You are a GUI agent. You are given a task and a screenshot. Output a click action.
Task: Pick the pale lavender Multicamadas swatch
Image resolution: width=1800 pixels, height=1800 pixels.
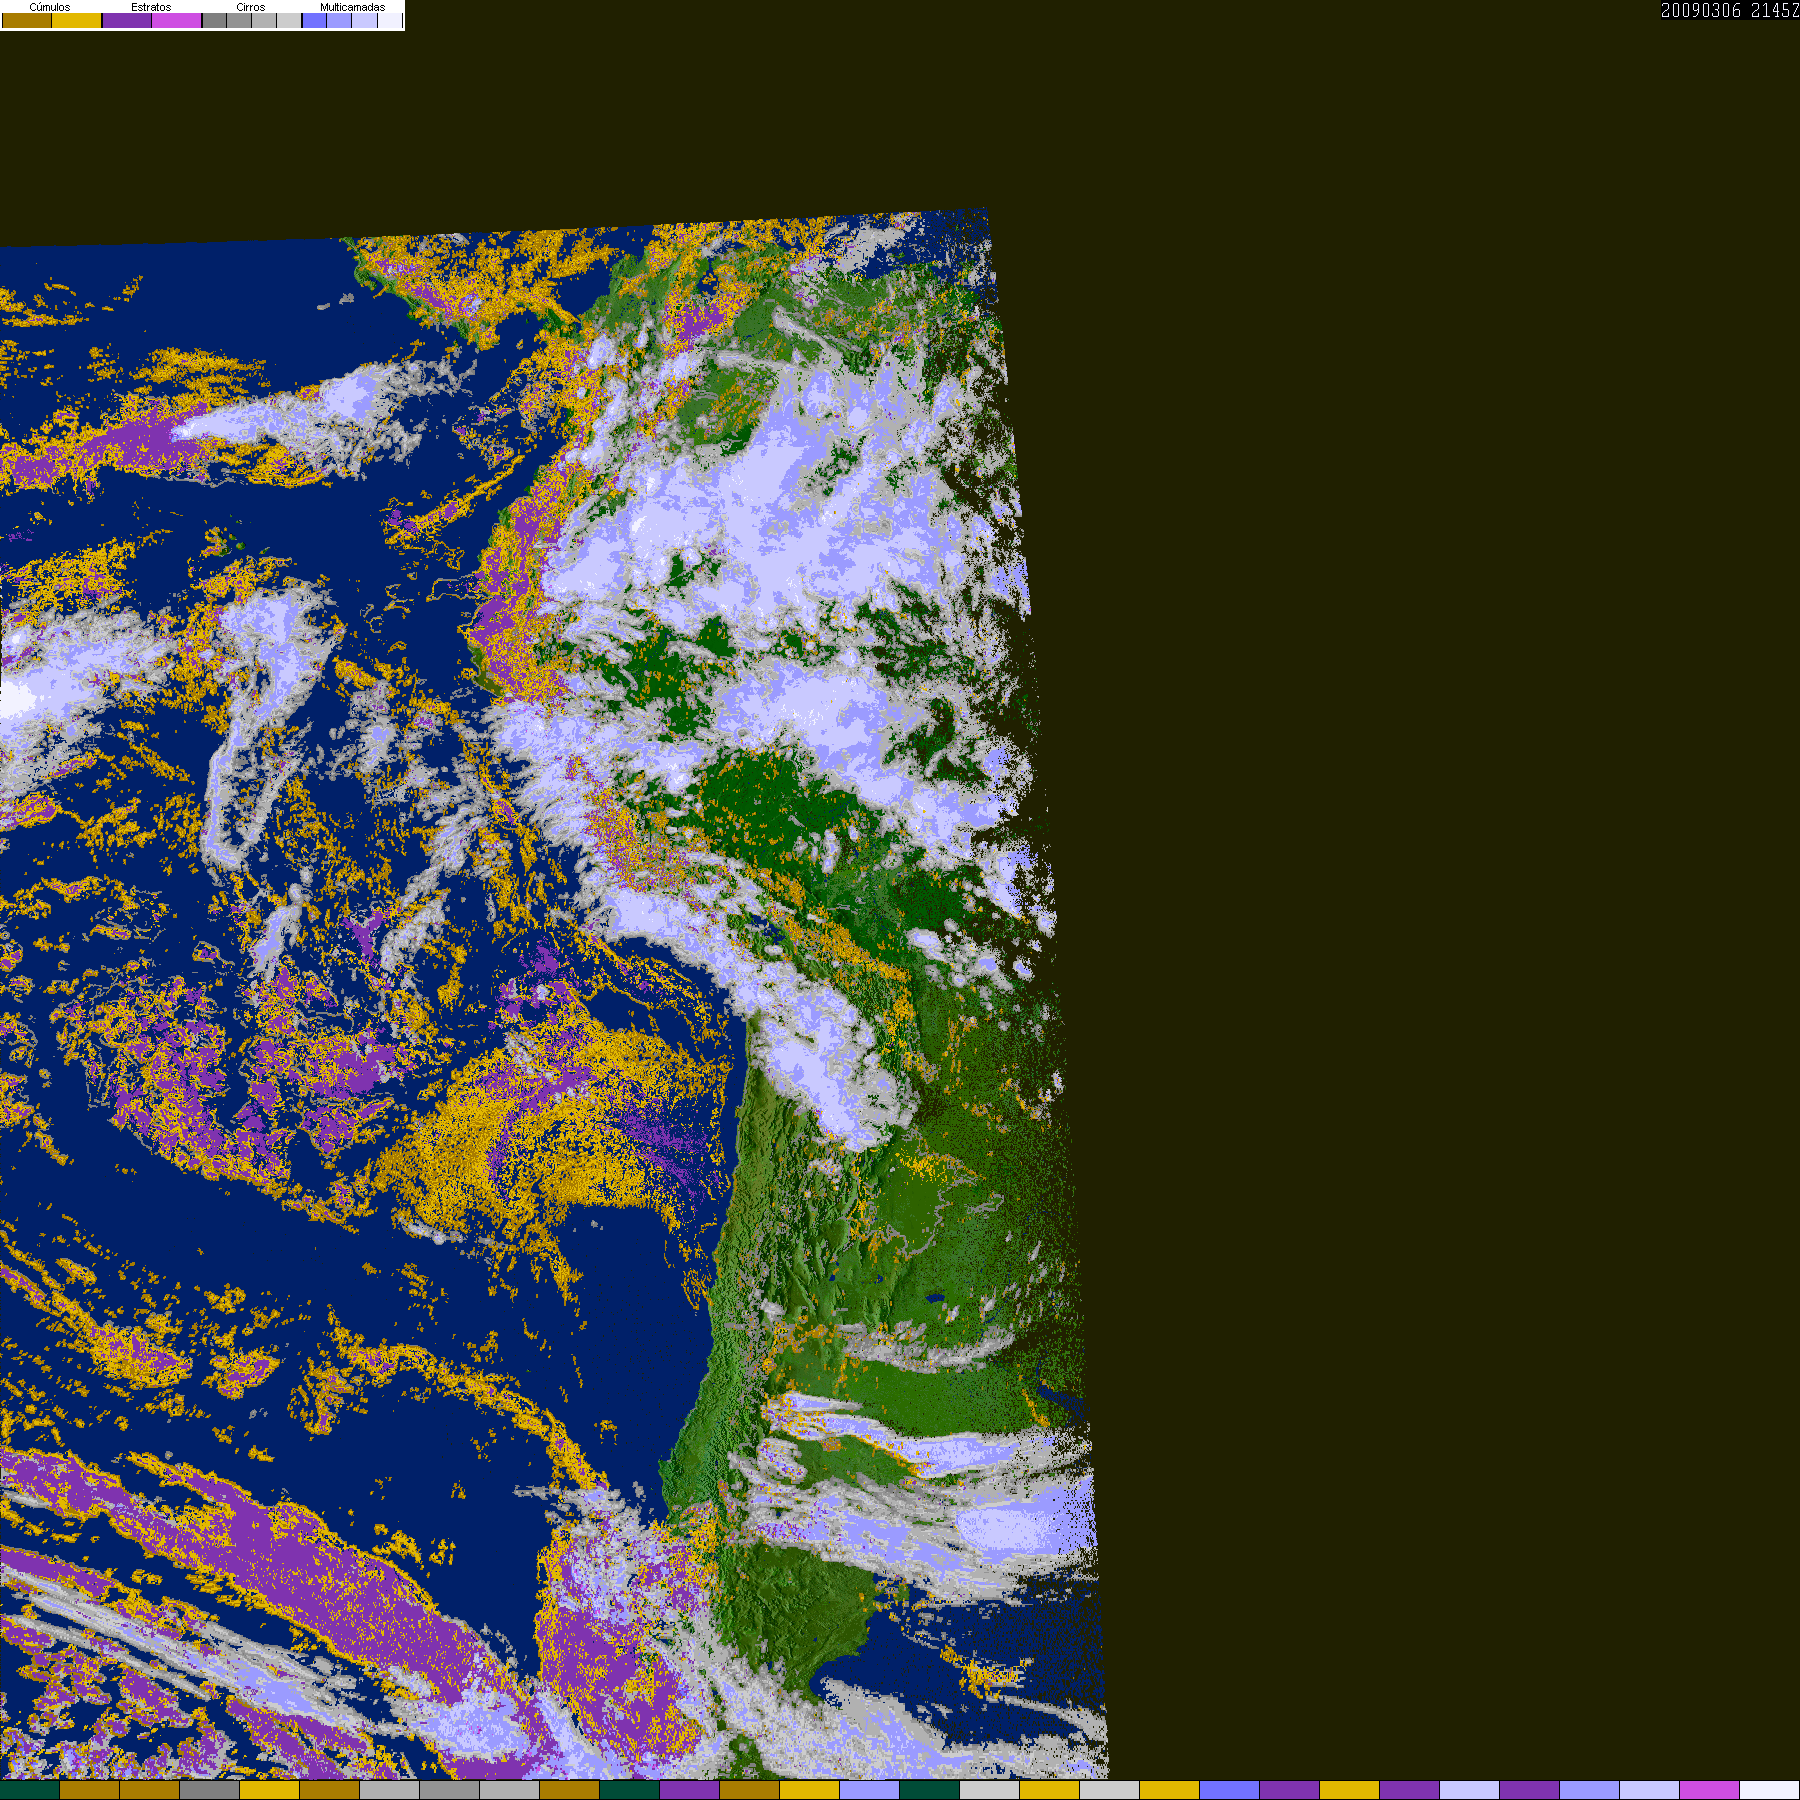point(364,21)
